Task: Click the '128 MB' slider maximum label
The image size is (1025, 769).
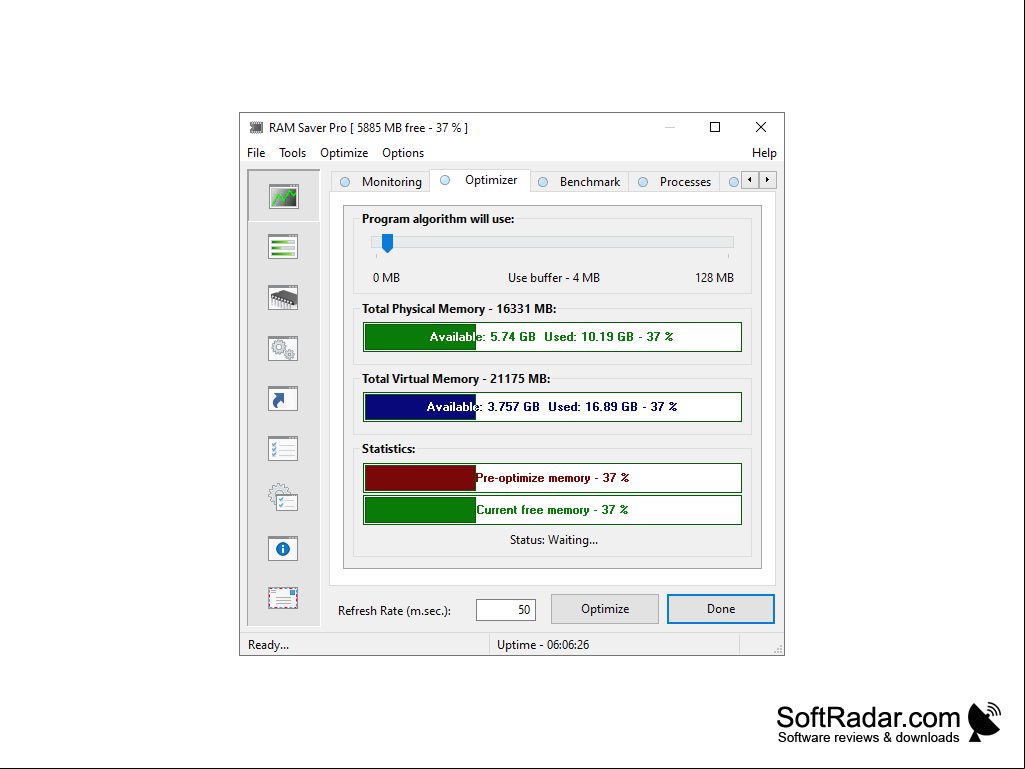Action: 714,278
